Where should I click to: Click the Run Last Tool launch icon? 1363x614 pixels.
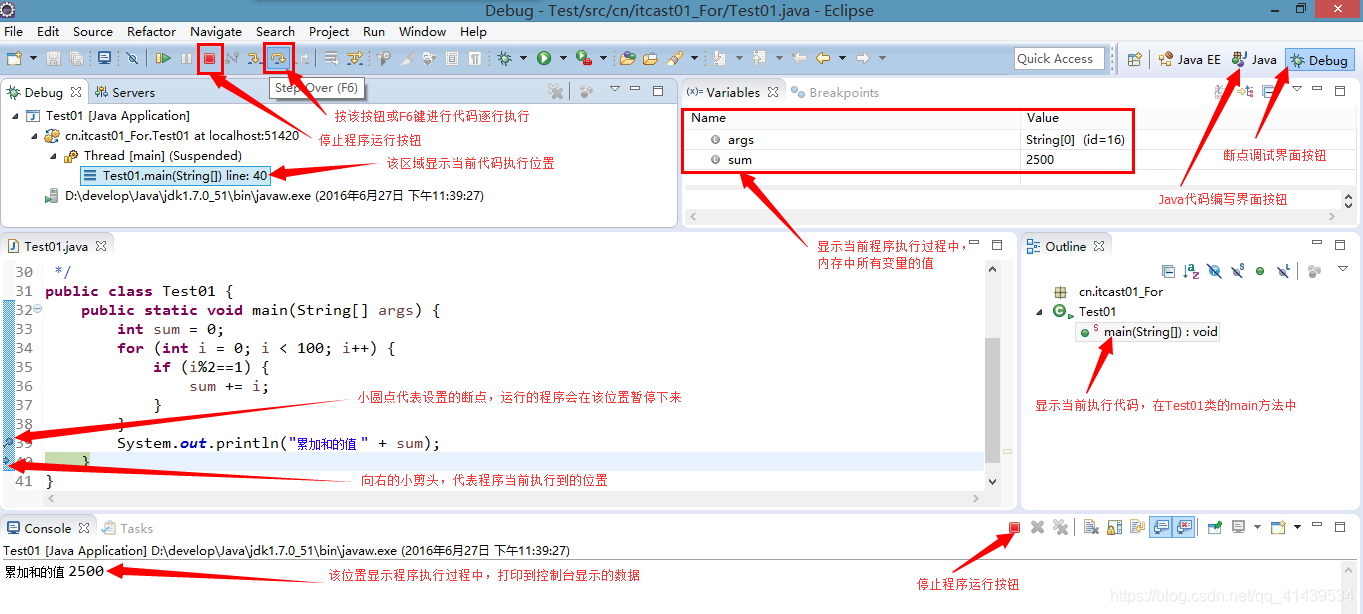[x=584, y=58]
